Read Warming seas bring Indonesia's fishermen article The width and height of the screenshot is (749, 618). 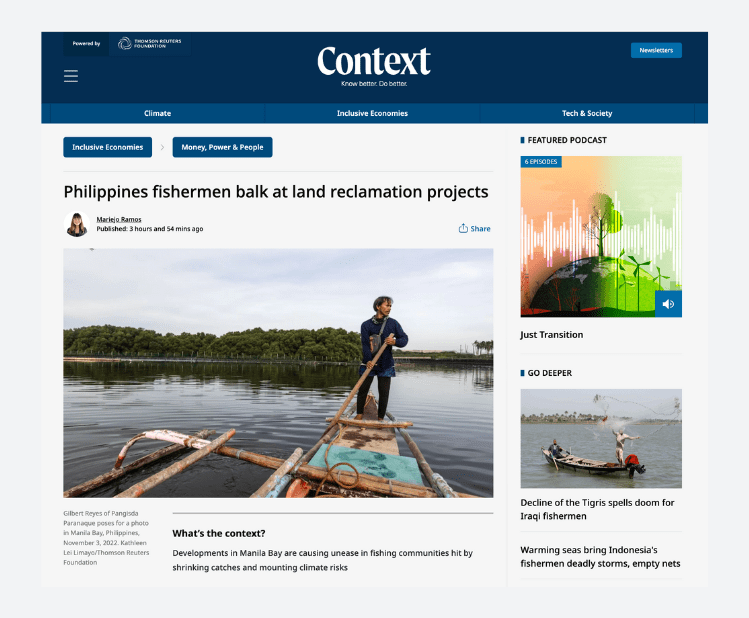click(600, 556)
